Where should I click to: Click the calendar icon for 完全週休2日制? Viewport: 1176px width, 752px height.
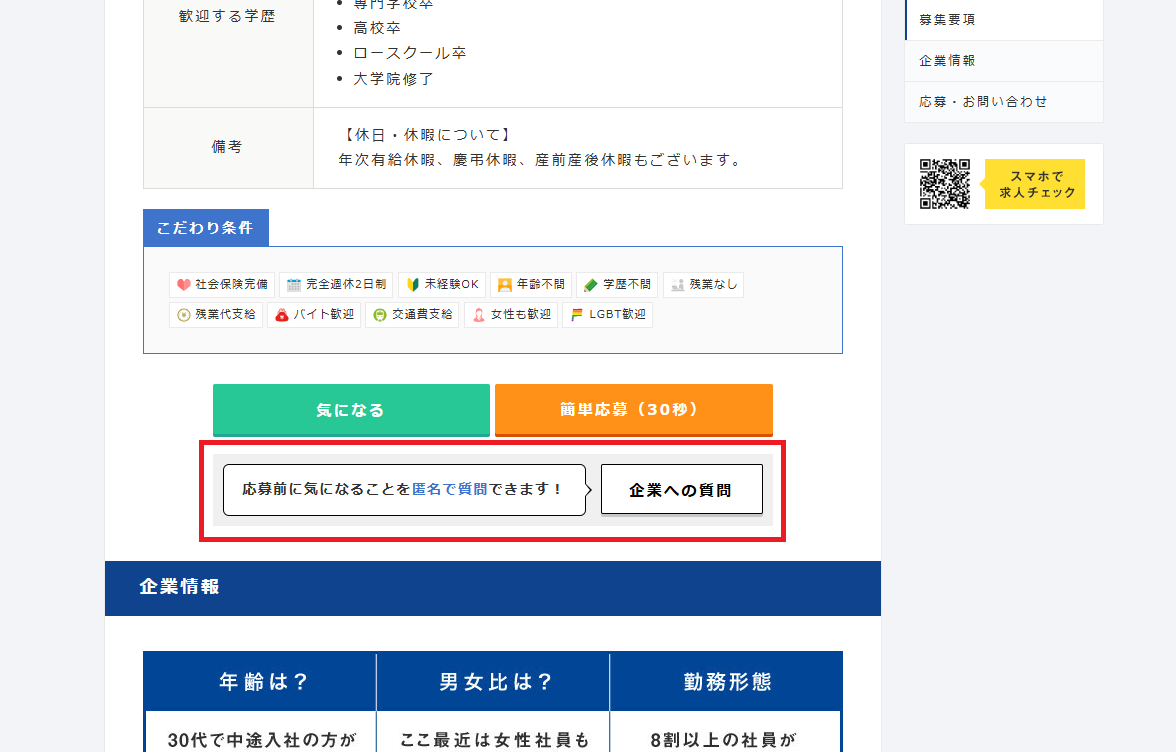pyautogui.click(x=294, y=285)
